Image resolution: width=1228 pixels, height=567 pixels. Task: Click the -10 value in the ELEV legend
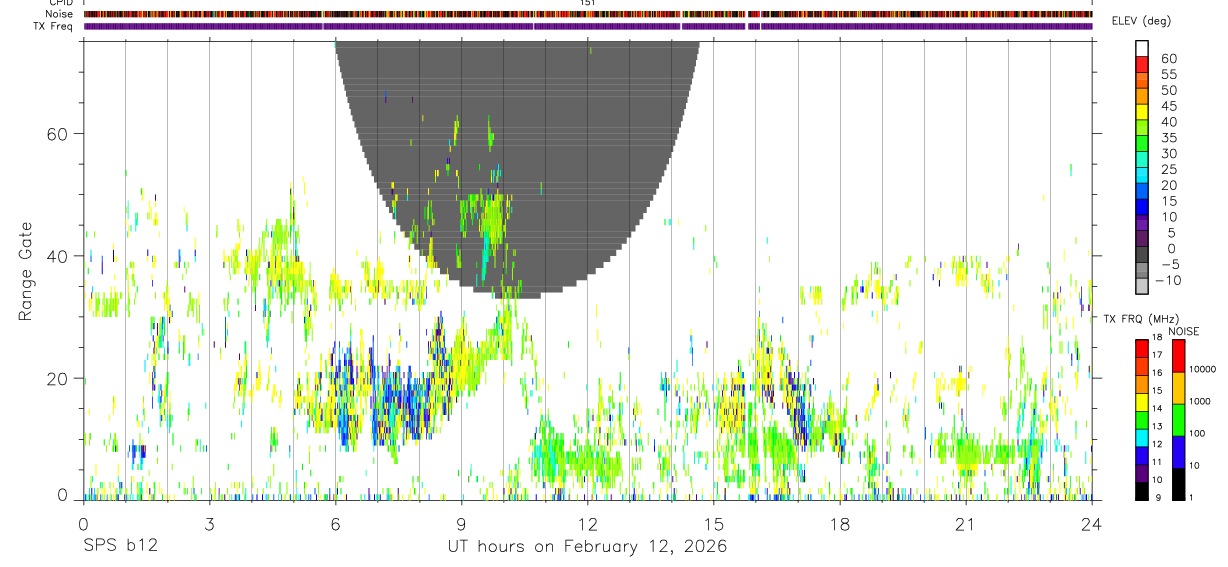[x=1168, y=281]
